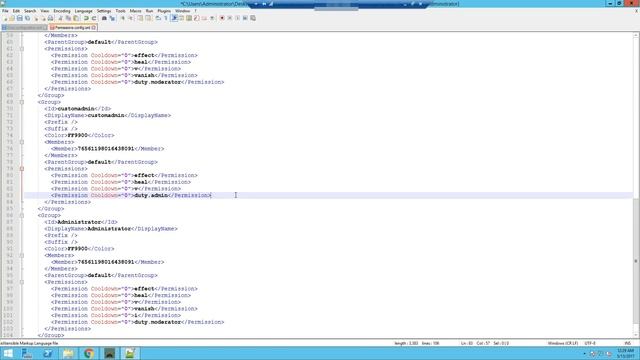
Task: Open a file with the toolbar Open icon
Action: 12,18
